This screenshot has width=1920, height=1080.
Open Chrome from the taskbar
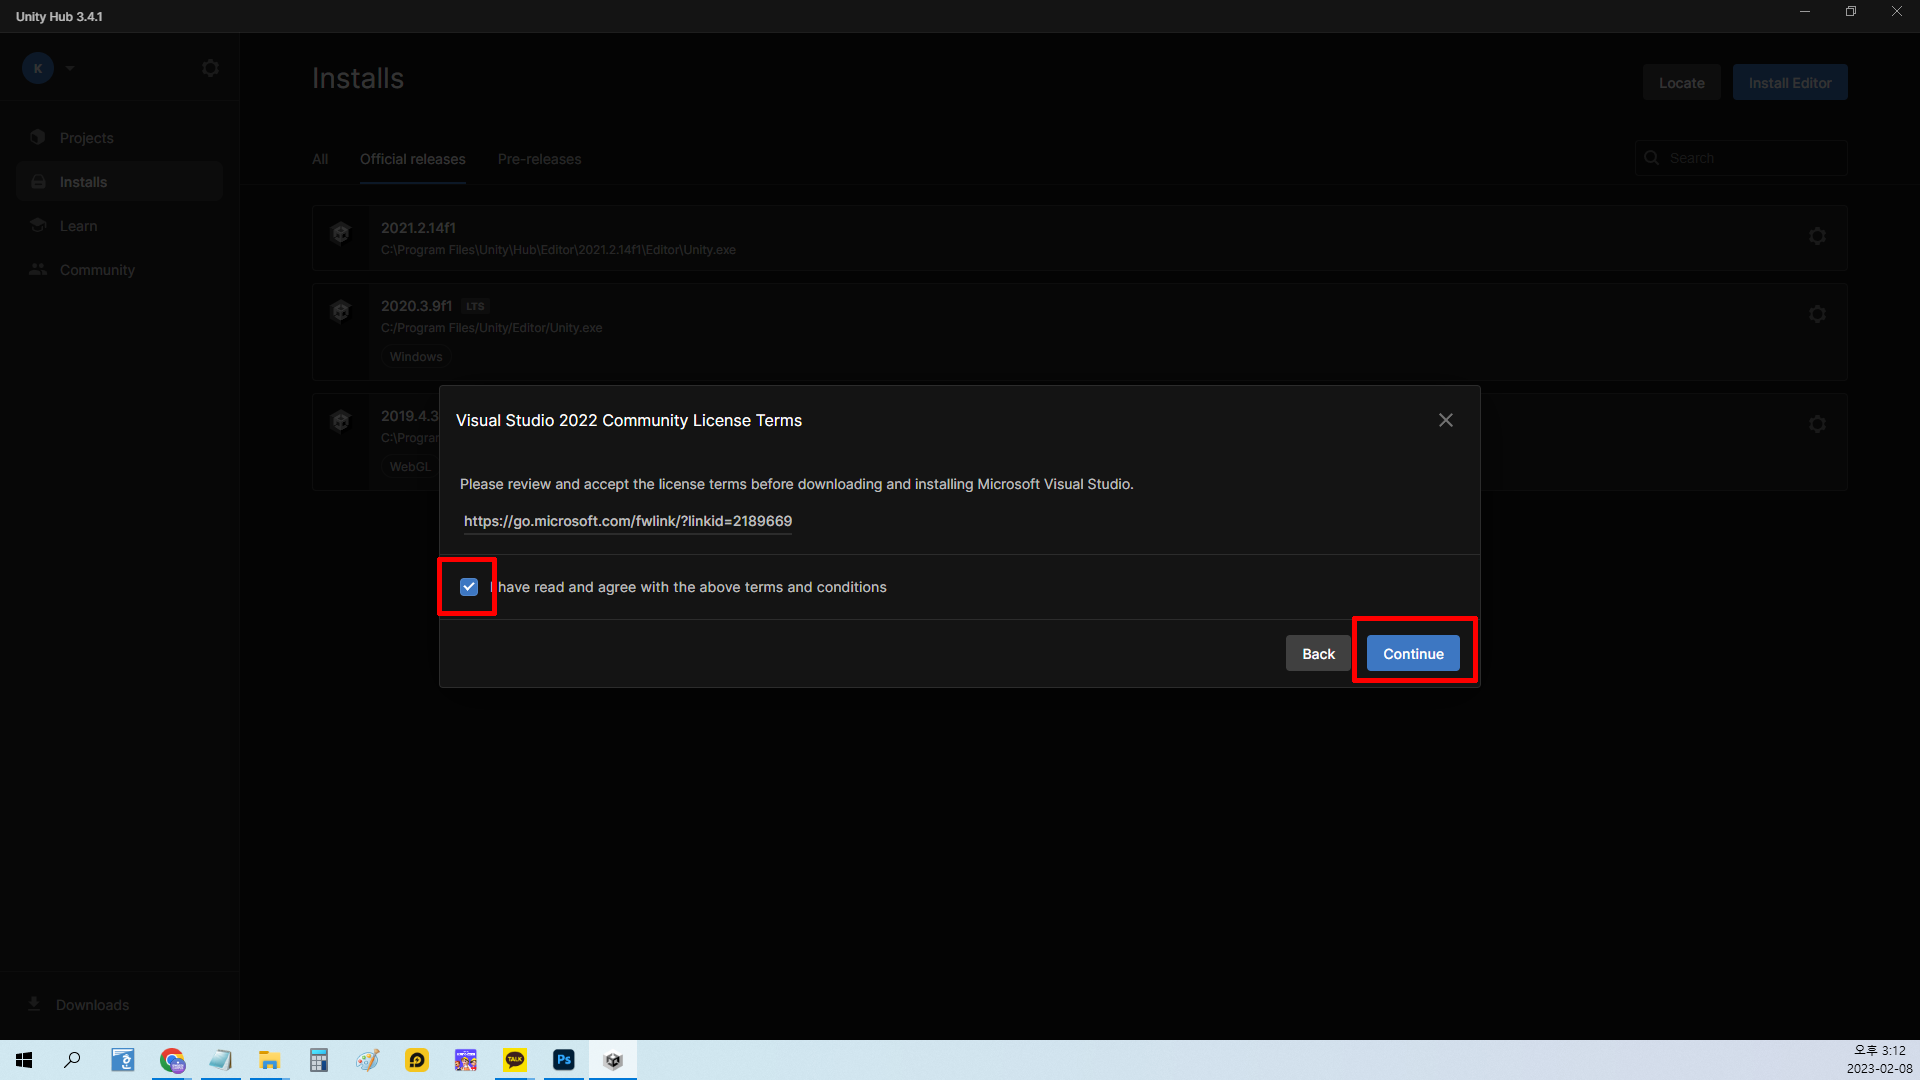[x=172, y=1060]
